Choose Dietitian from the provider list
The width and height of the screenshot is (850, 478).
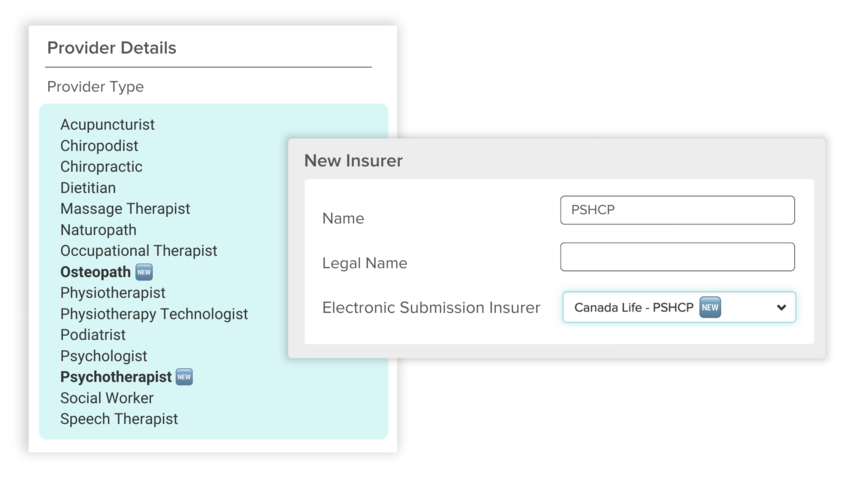(88, 188)
